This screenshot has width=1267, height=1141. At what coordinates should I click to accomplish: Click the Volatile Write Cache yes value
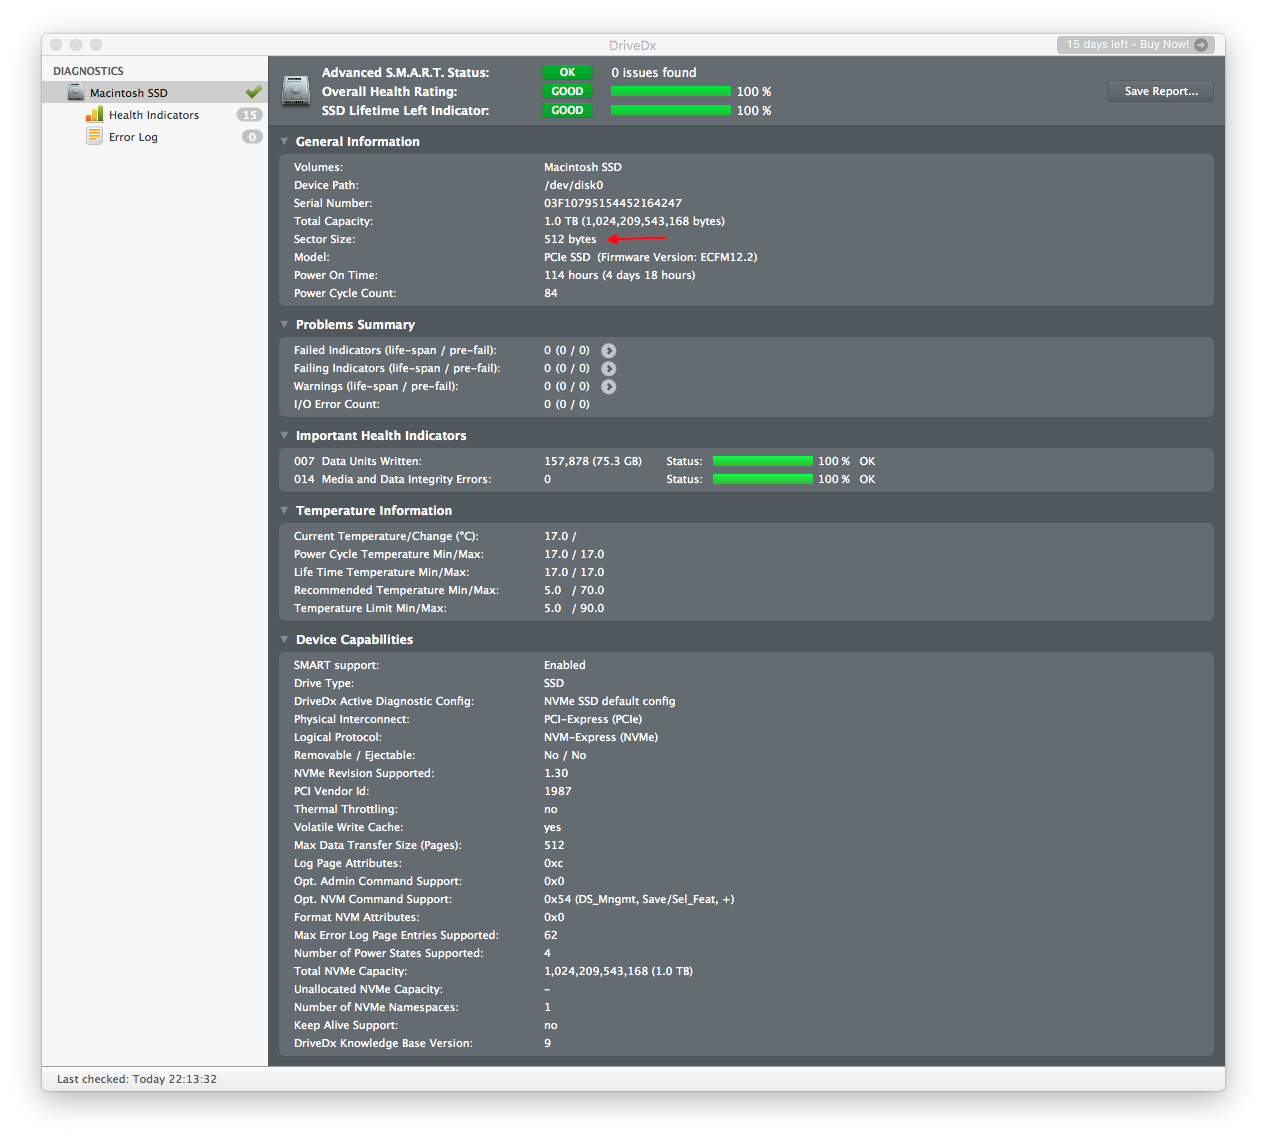[553, 827]
